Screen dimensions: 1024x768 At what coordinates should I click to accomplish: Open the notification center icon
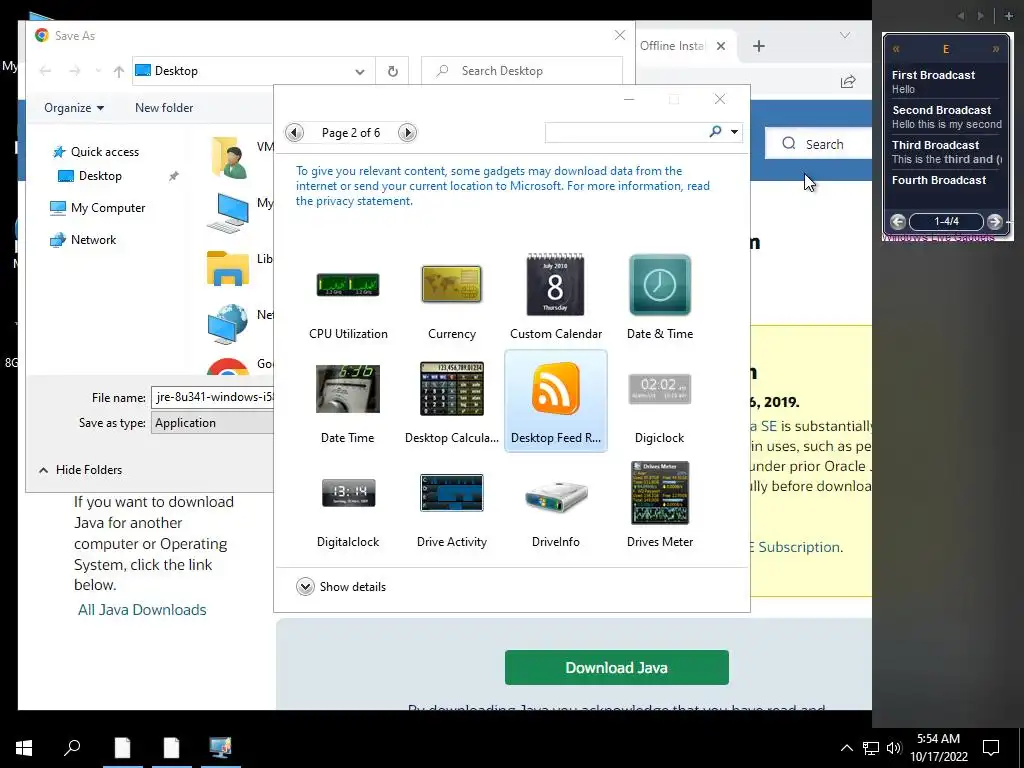pos(991,748)
